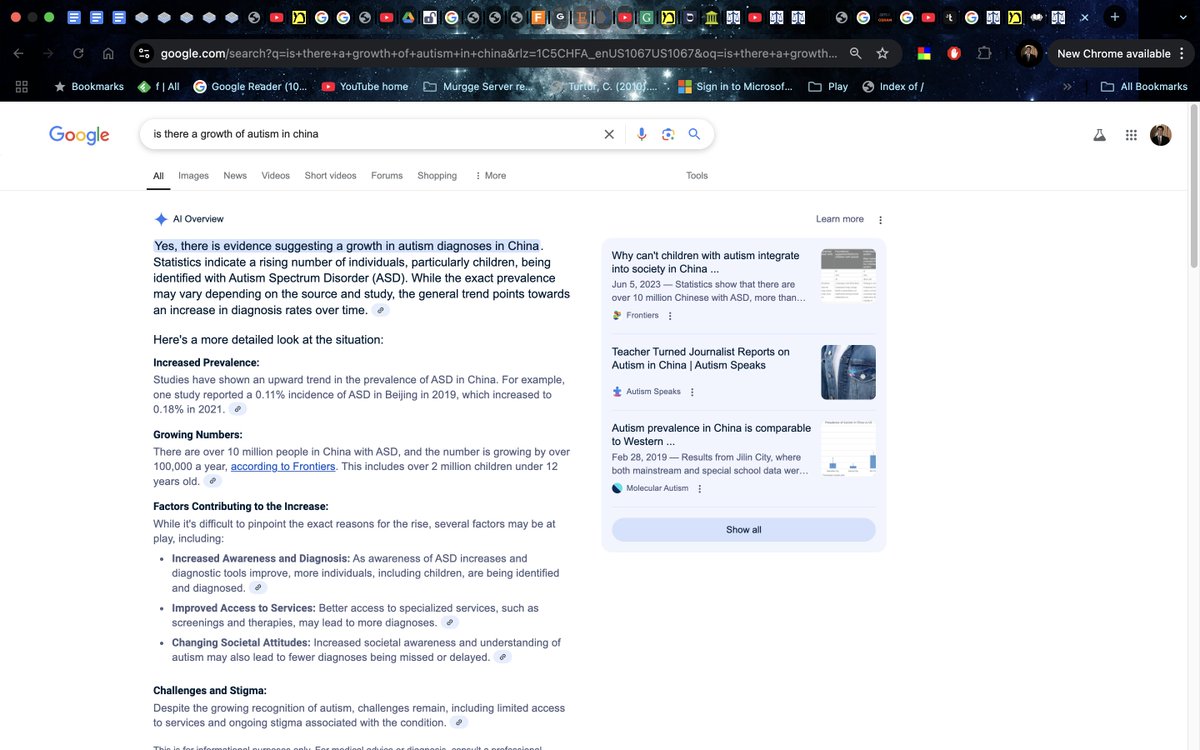
Task: Open the Play bookmarks folder
Action: point(828,87)
